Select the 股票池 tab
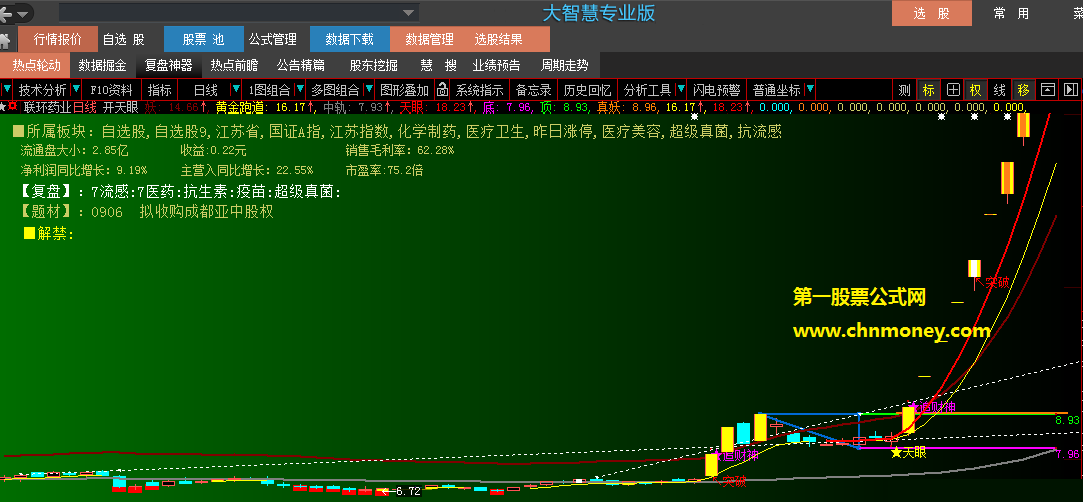The image size is (1083, 502). [204, 39]
